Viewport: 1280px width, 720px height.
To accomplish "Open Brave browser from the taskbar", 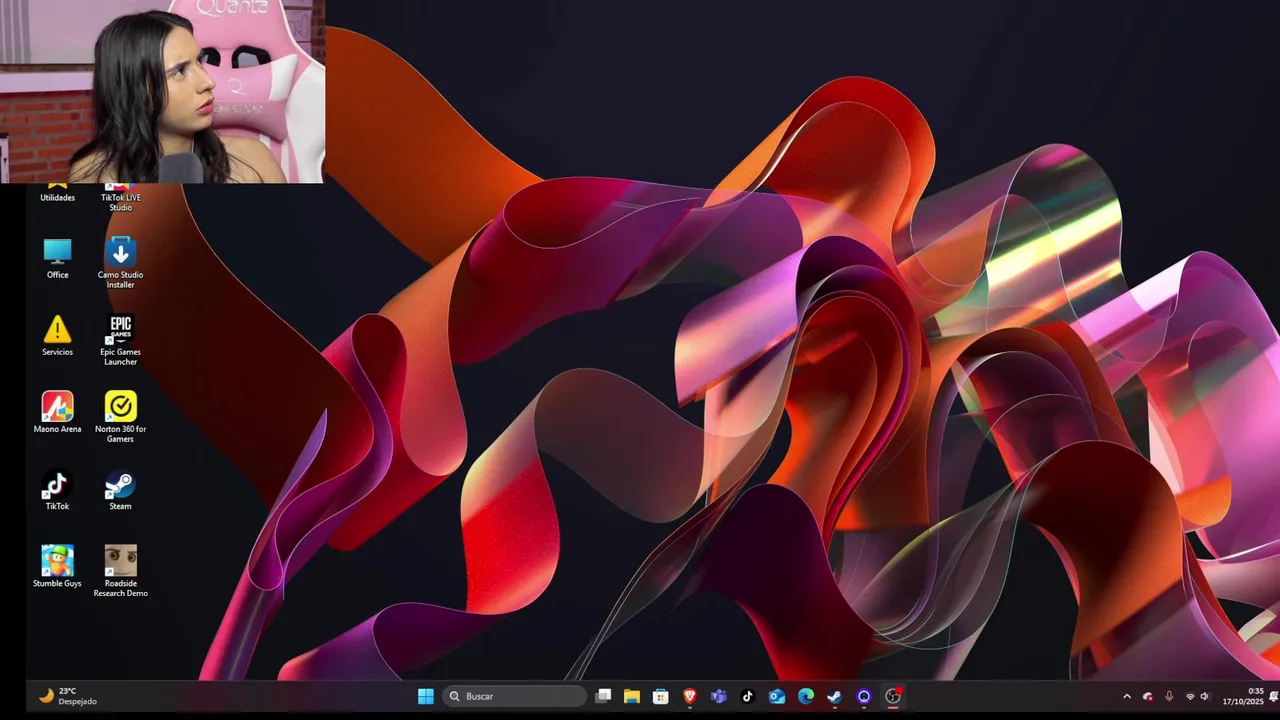I will (690, 696).
